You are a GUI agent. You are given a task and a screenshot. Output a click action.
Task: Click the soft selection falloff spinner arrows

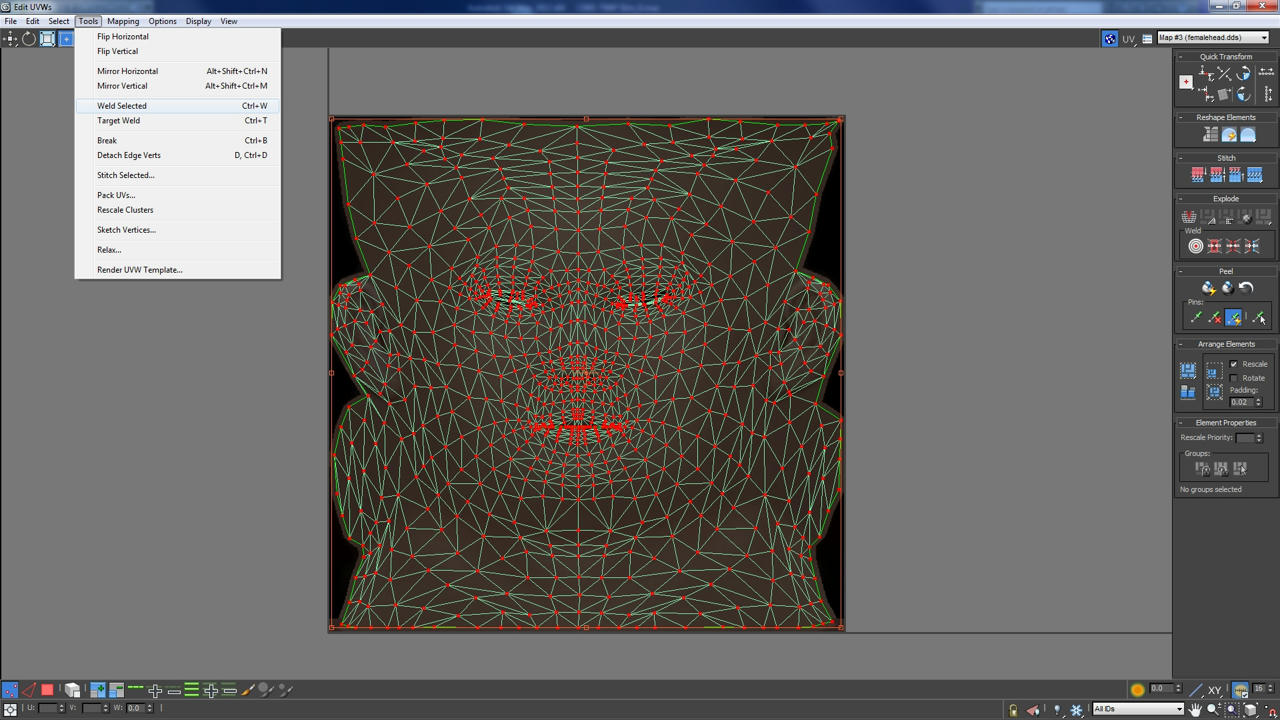pyautogui.click(x=1176, y=689)
